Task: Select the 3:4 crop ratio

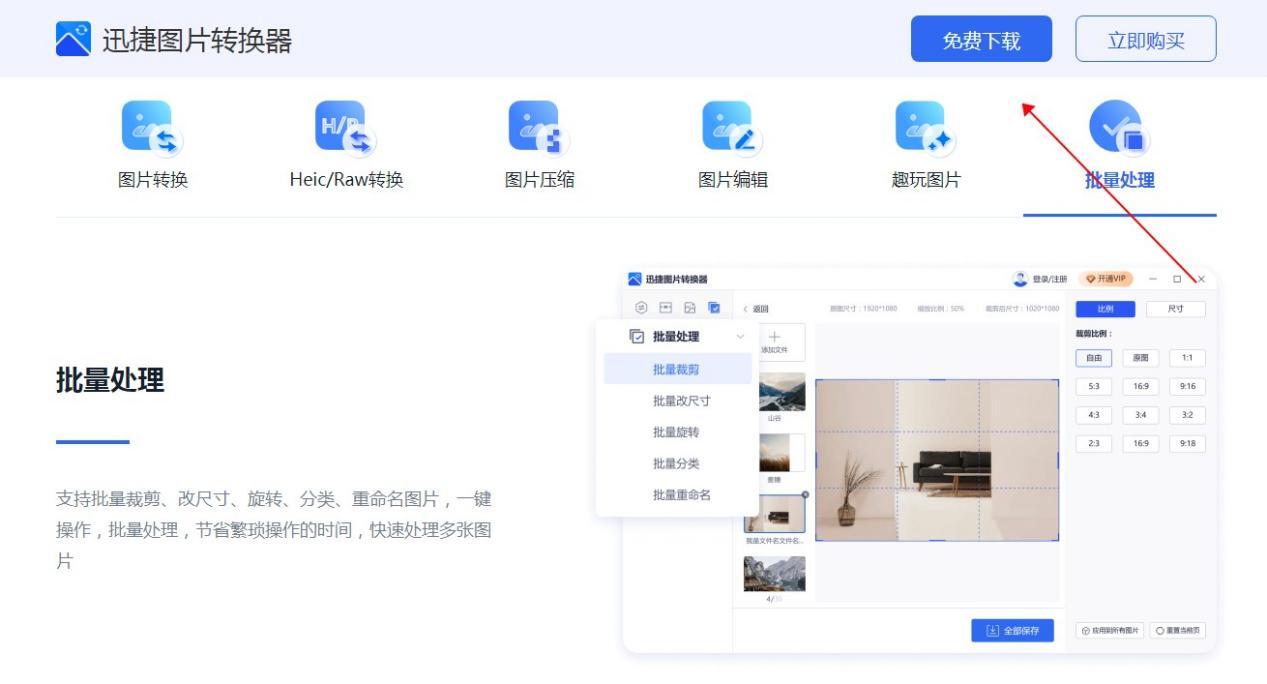Action: (x=1141, y=415)
